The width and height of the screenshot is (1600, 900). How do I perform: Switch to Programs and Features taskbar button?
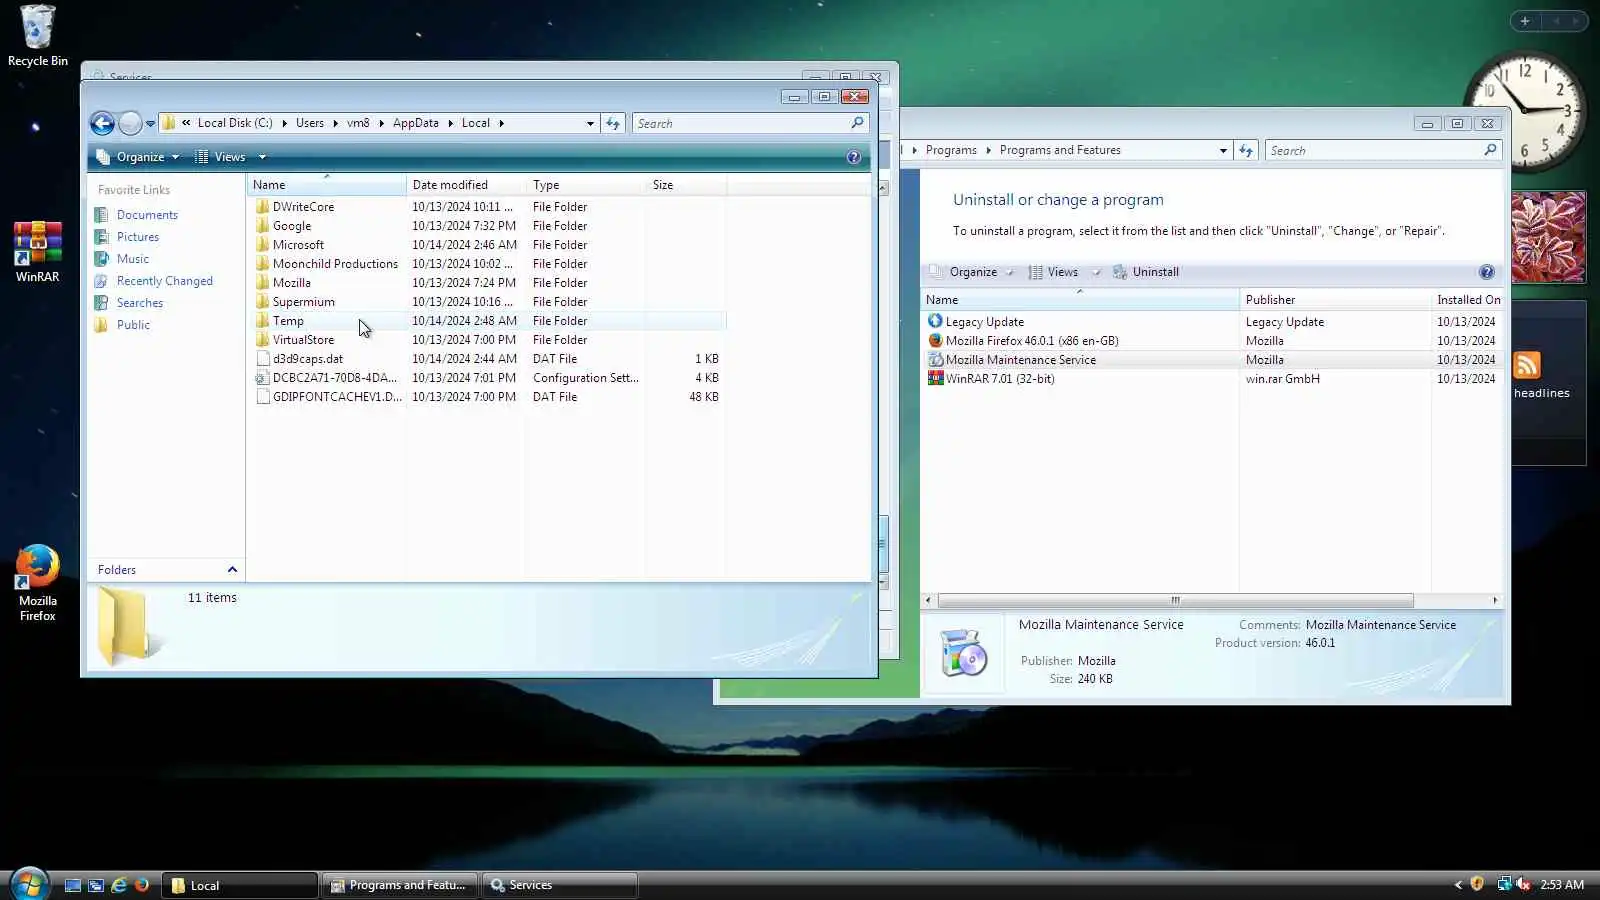(x=400, y=885)
